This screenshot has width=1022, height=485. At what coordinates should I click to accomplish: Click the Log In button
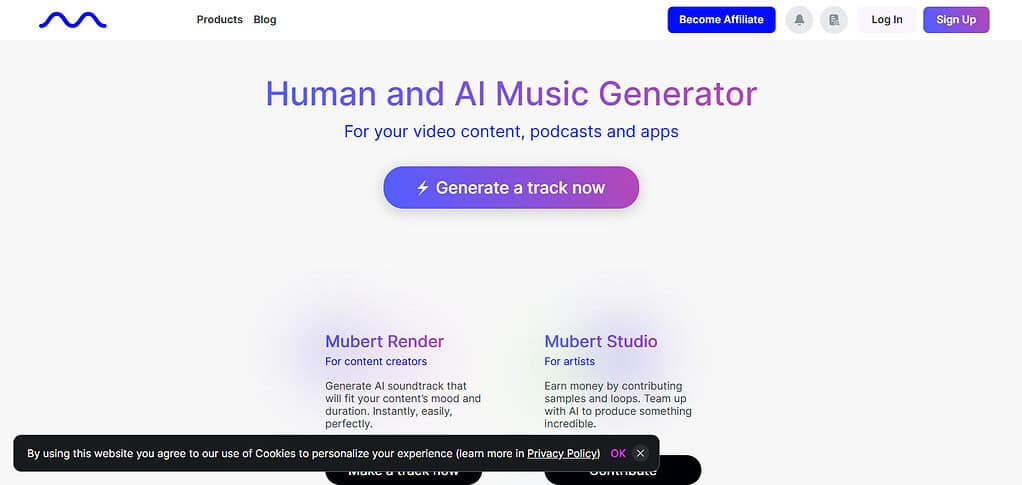[x=886, y=20]
